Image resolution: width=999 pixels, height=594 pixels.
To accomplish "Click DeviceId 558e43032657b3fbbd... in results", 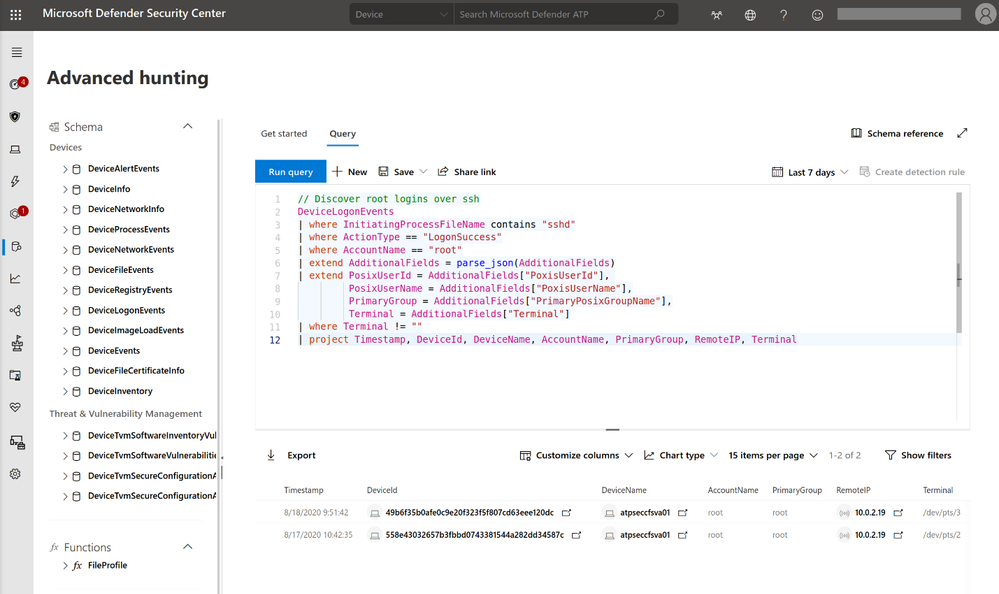I will coord(475,535).
